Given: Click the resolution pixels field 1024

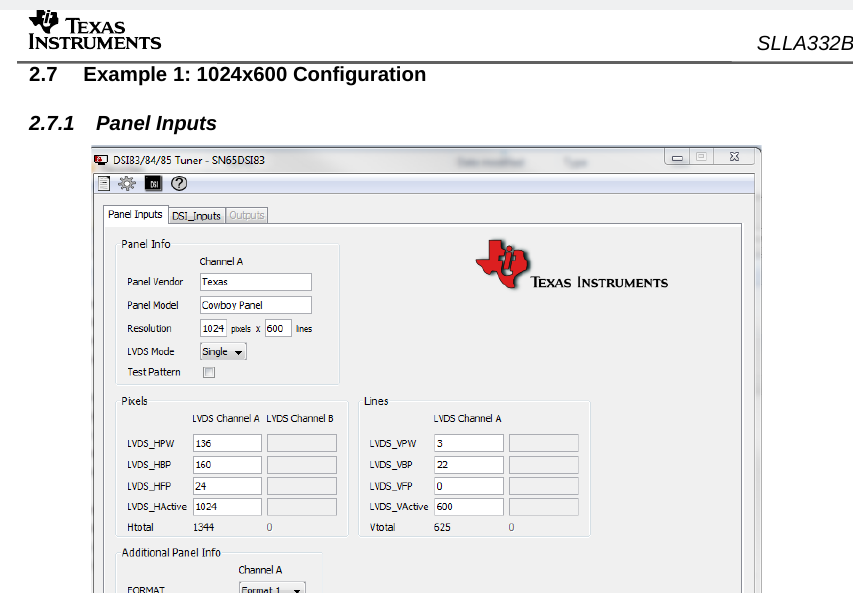Looking at the screenshot, I should [213, 329].
